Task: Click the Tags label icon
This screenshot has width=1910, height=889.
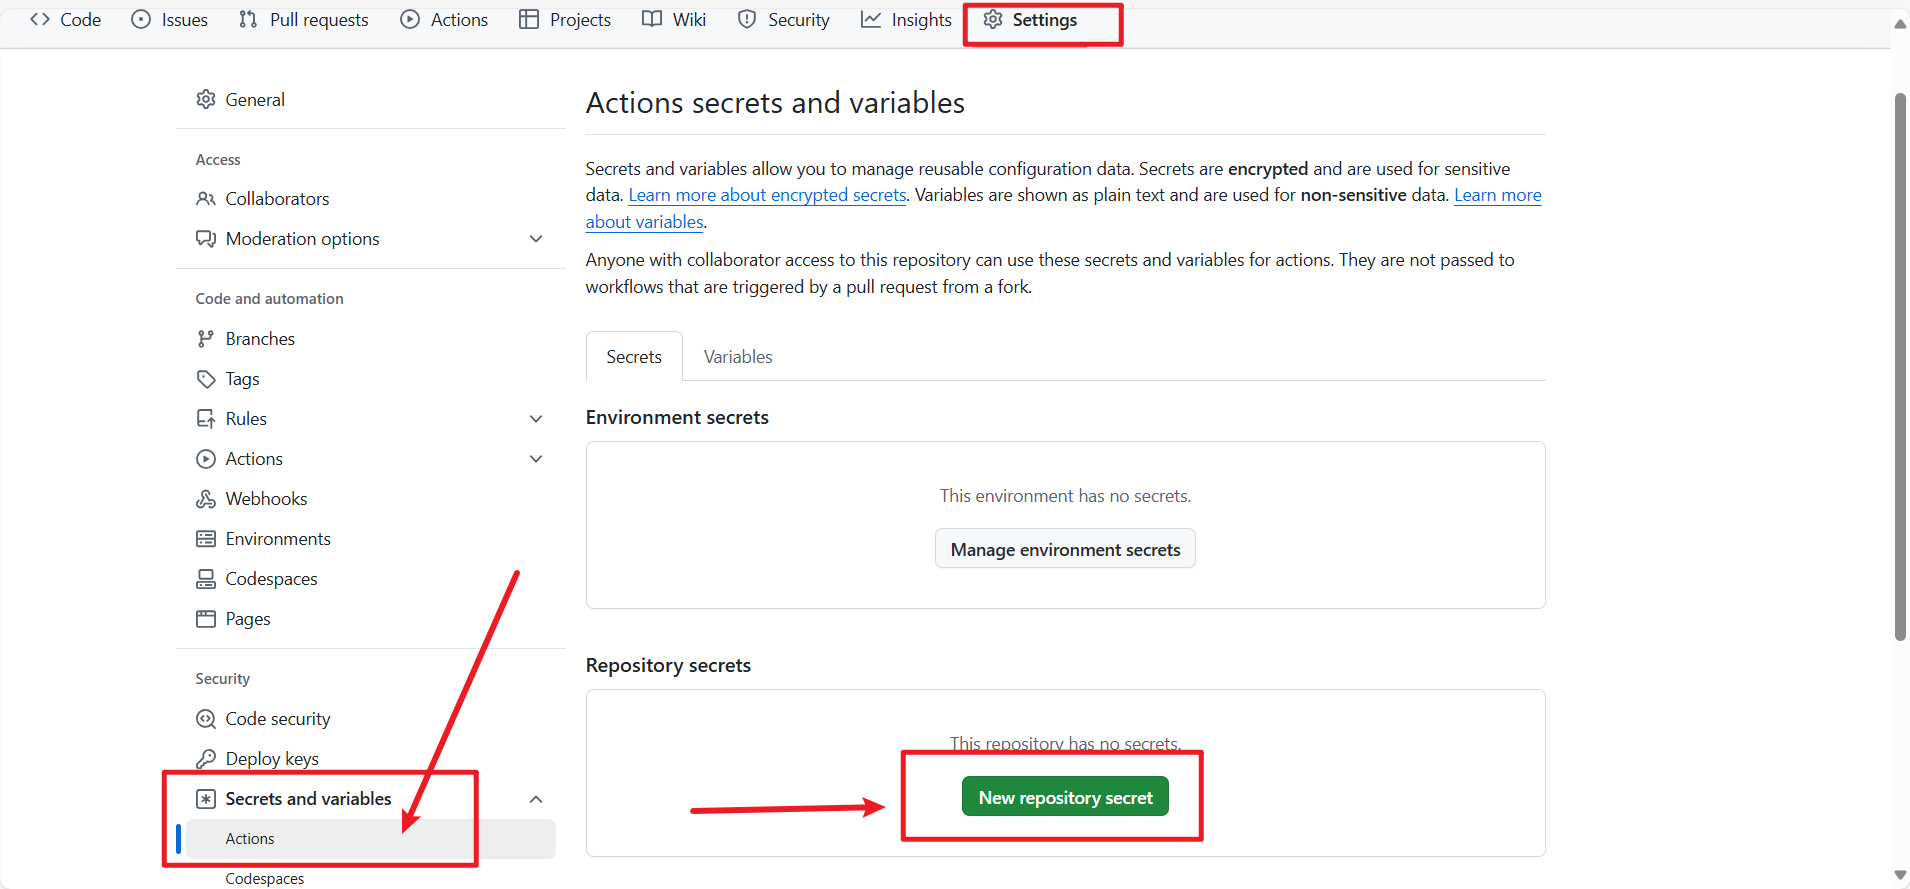Action: coord(206,379)
